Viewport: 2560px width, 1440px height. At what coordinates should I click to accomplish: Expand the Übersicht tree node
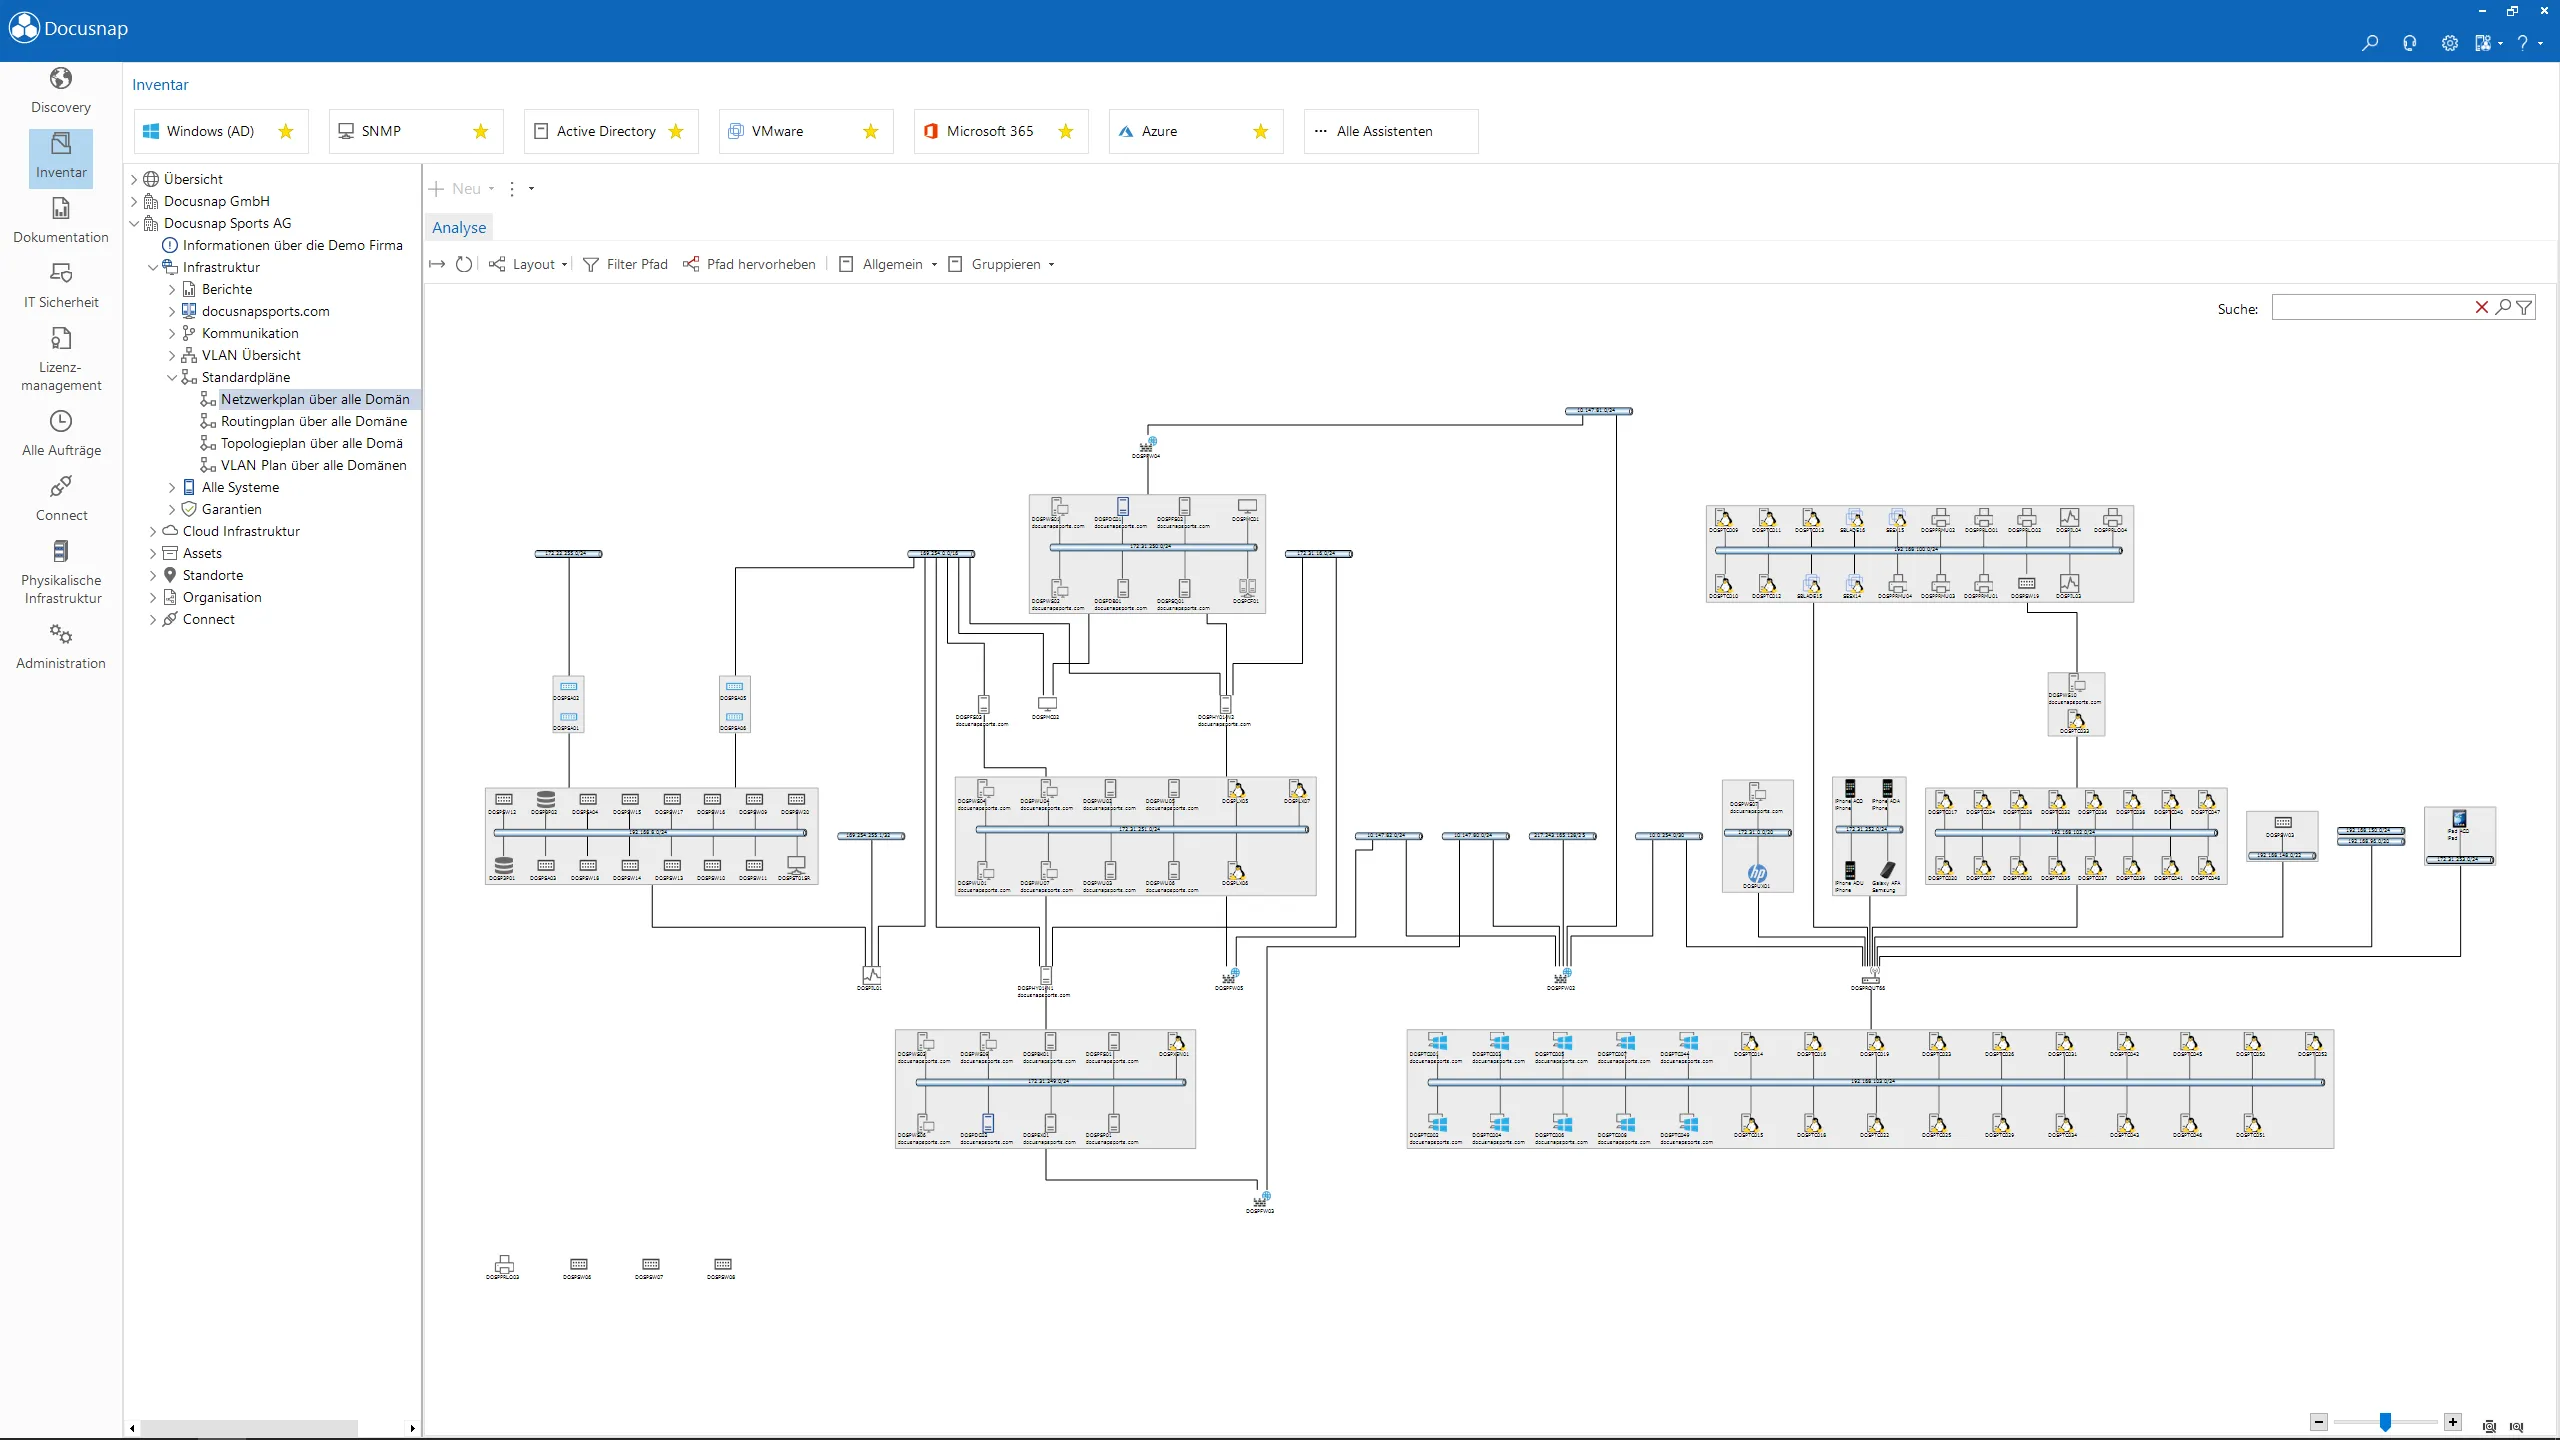(x=134, y=179)
